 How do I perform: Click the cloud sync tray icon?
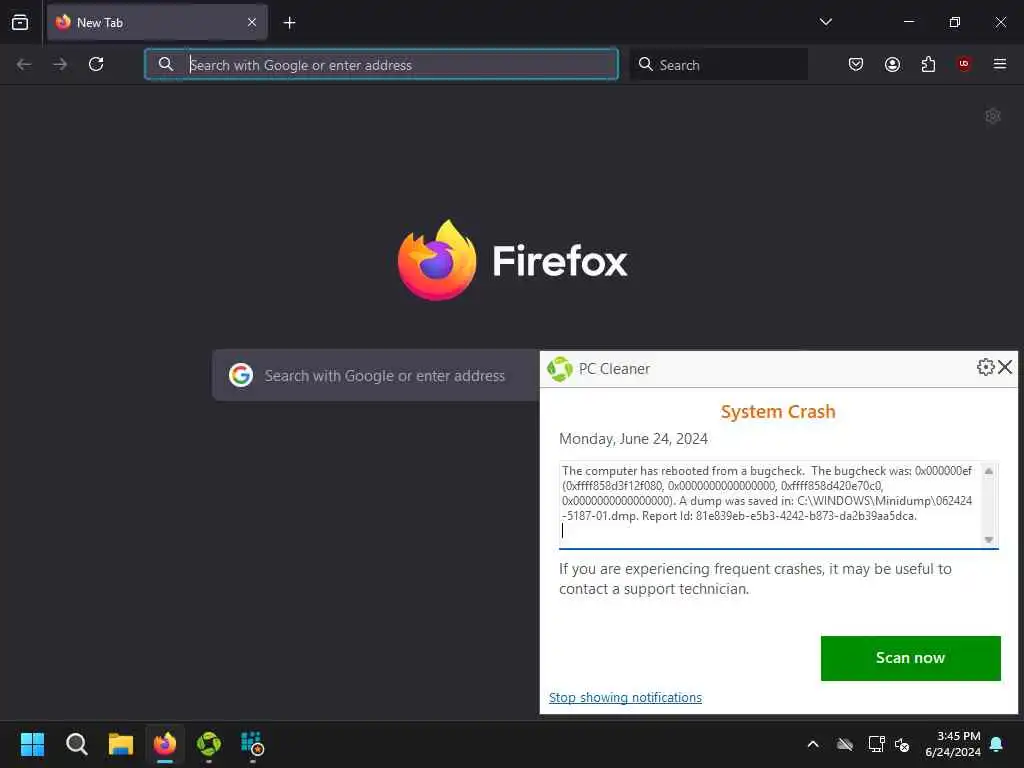(x=844, y=744)
